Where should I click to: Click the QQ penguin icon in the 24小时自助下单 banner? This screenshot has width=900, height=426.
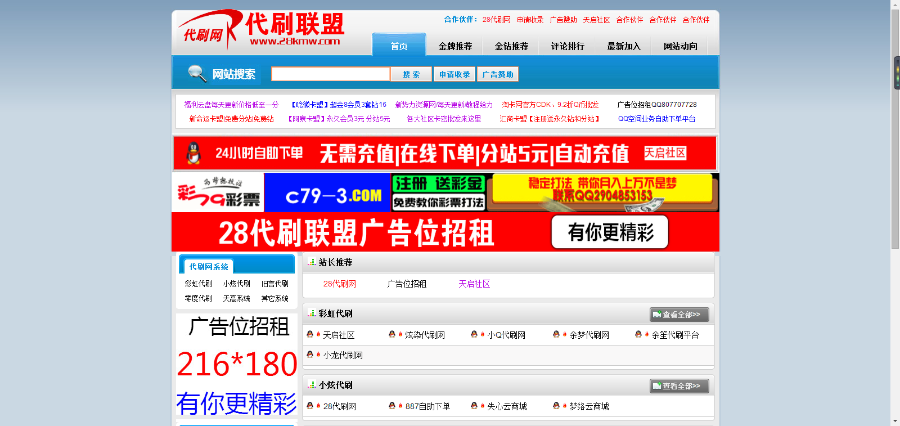(x=194, y=153)
